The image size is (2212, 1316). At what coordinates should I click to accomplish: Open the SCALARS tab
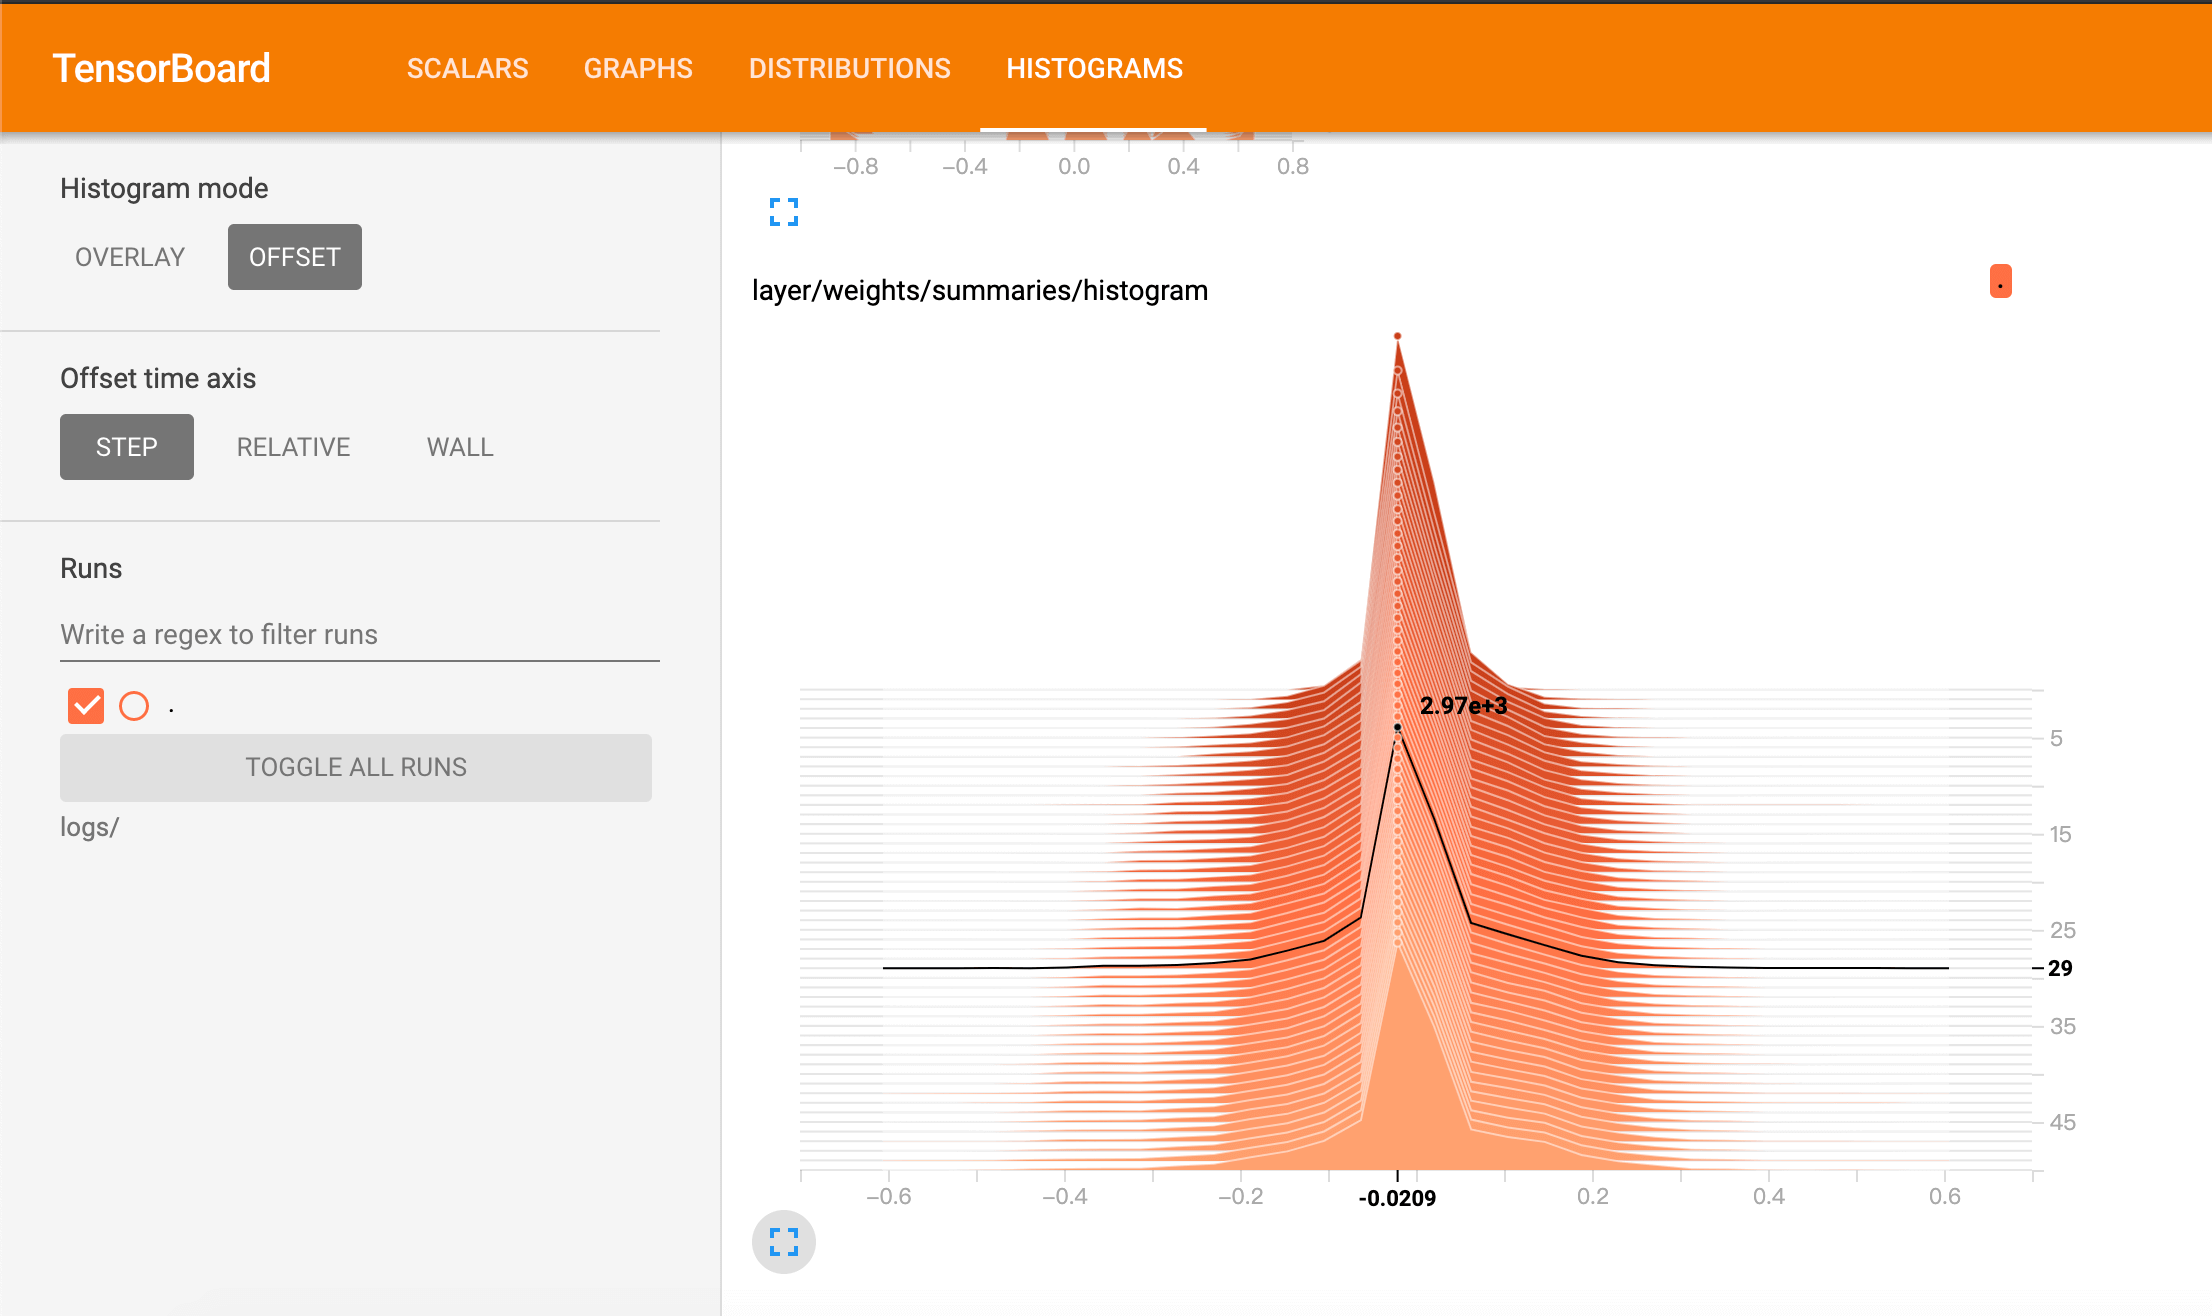pyautogui.click(x=467, y=68)
